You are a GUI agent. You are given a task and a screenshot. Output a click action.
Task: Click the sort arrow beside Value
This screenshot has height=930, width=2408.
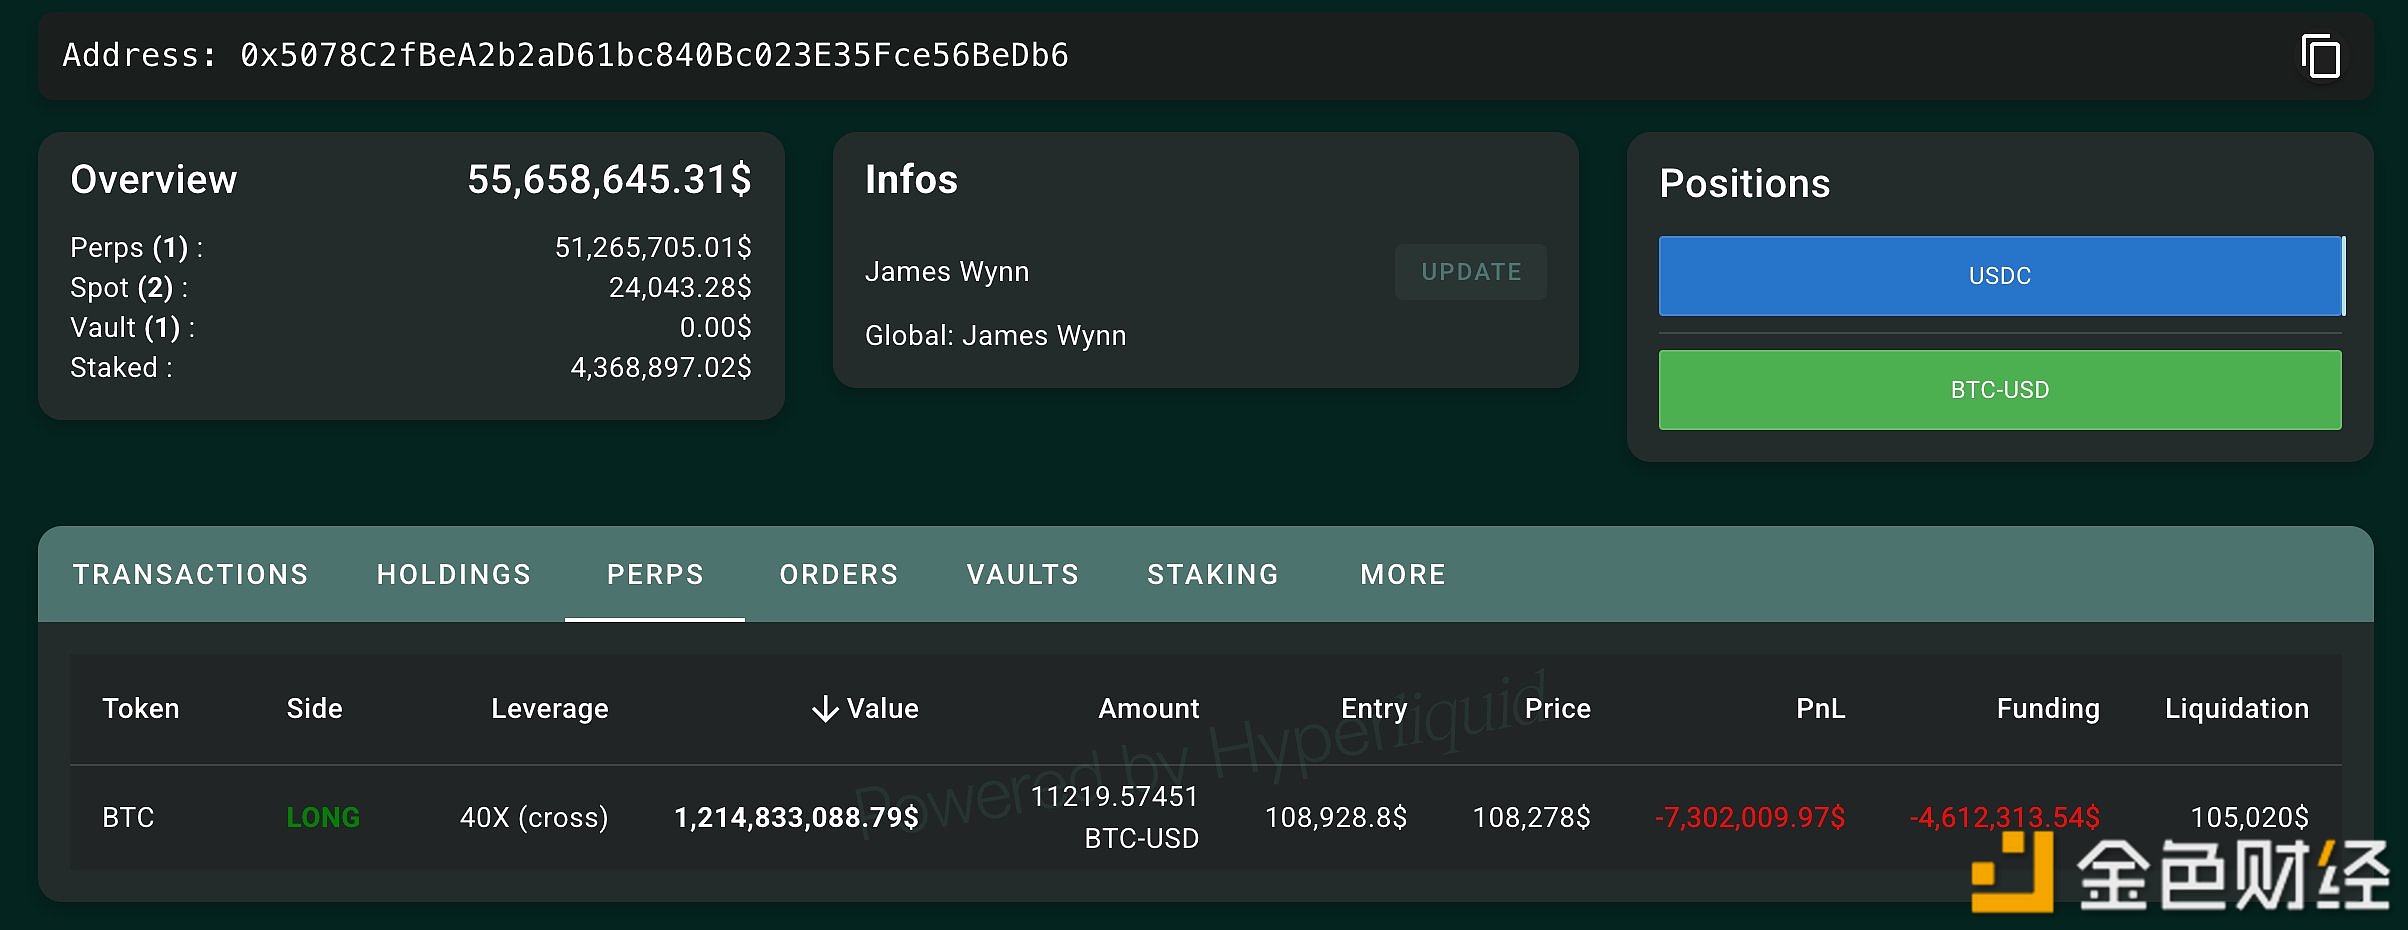(x=825, y=709)
